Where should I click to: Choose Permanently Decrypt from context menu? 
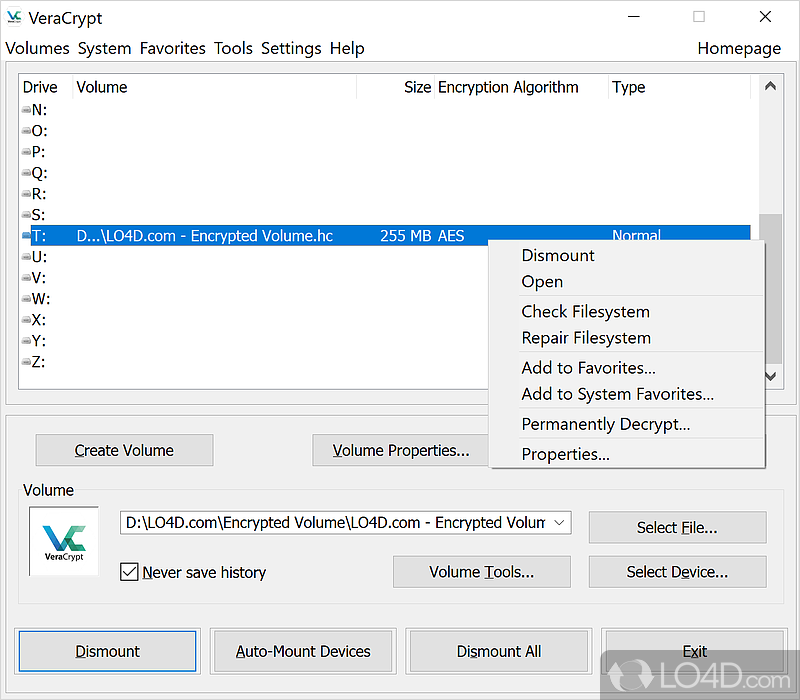tap(605, 424)
